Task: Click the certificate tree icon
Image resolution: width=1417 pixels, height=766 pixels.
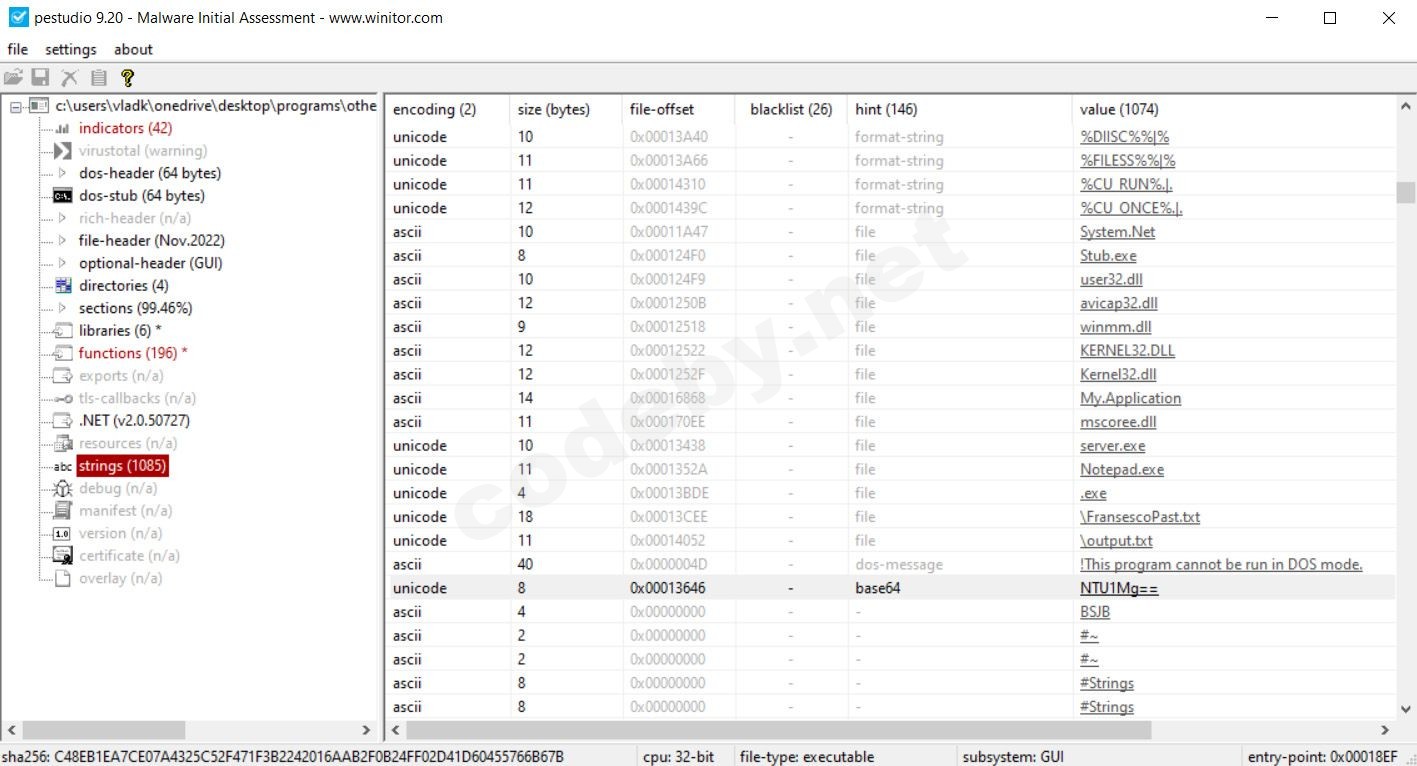Action: tap(63, 556)
